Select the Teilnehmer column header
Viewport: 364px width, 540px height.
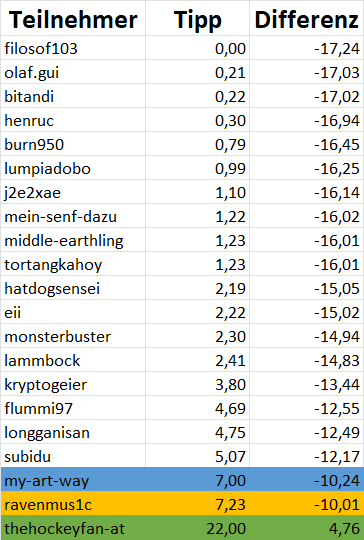(73, 19)
